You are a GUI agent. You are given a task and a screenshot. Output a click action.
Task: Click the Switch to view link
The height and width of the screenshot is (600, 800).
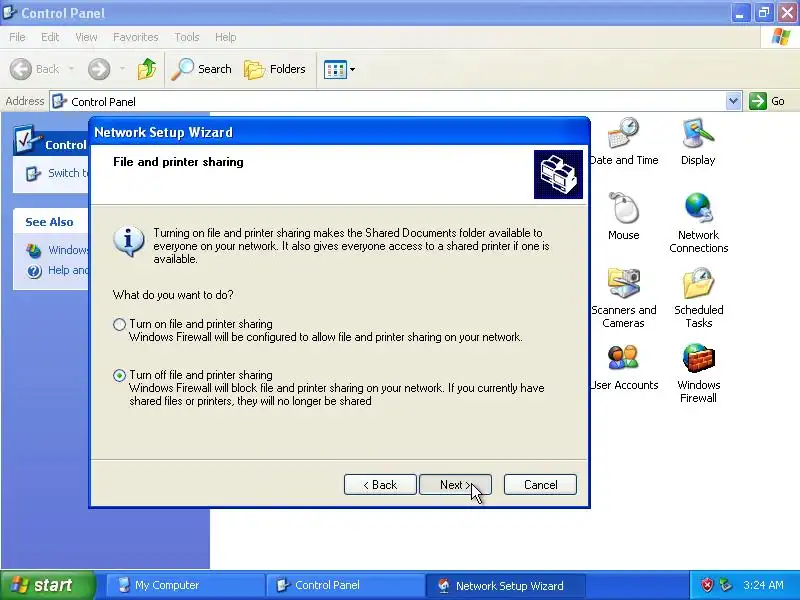(x=68, y=173)
